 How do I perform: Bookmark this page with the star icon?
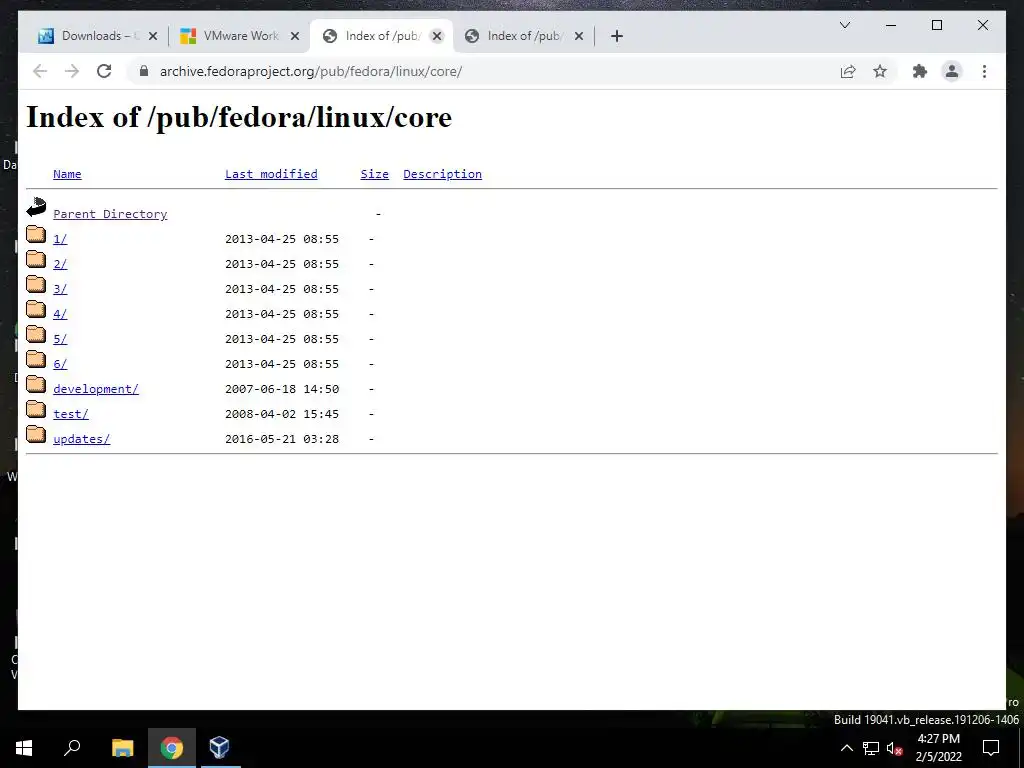point(880,71)
